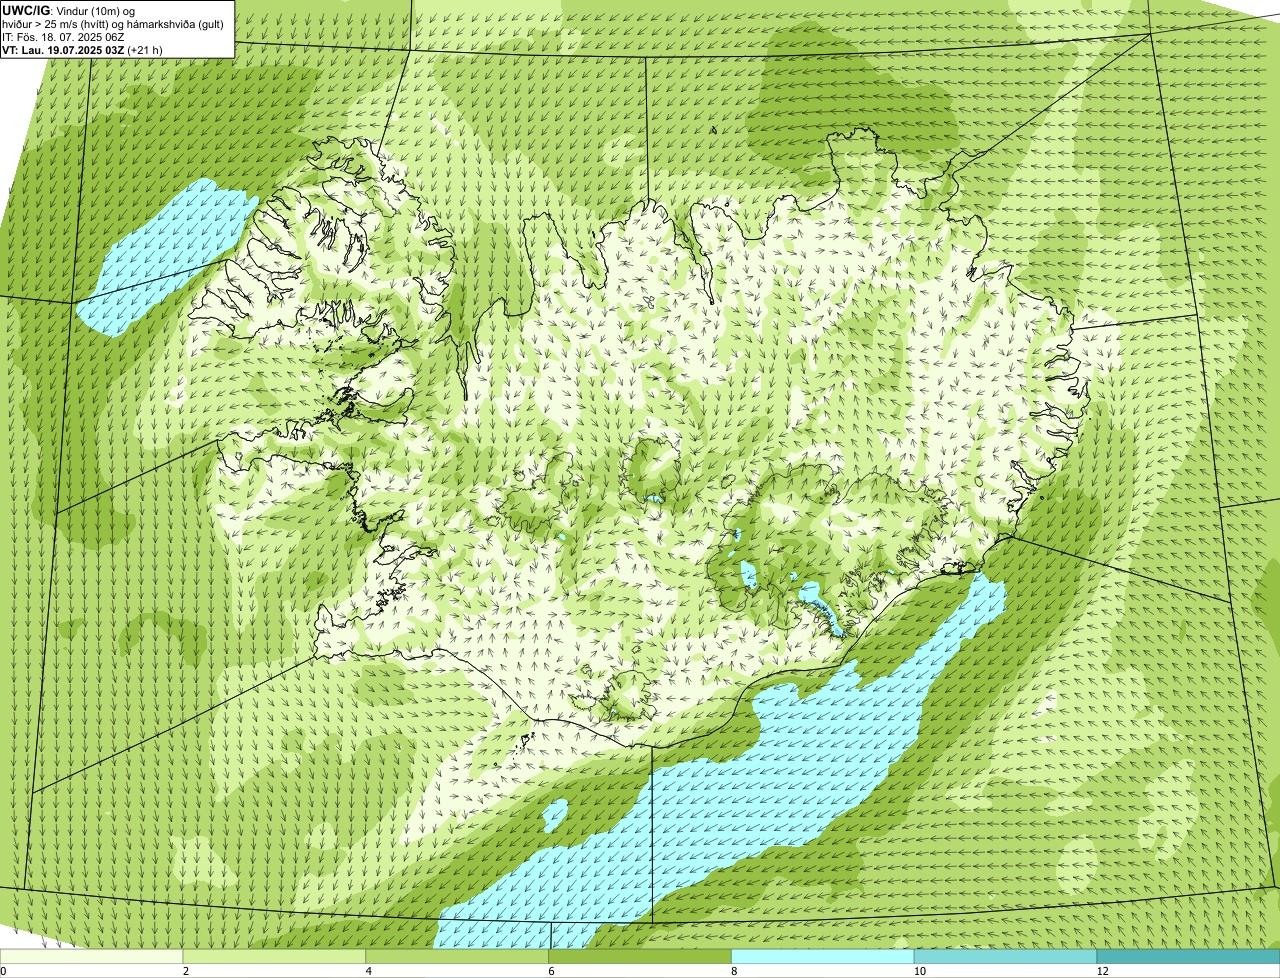Image resolution: width=1280 pixels, height=978 pixels.
Task: Click the "12" label on the color scale
Action: tap(1101, 971)
